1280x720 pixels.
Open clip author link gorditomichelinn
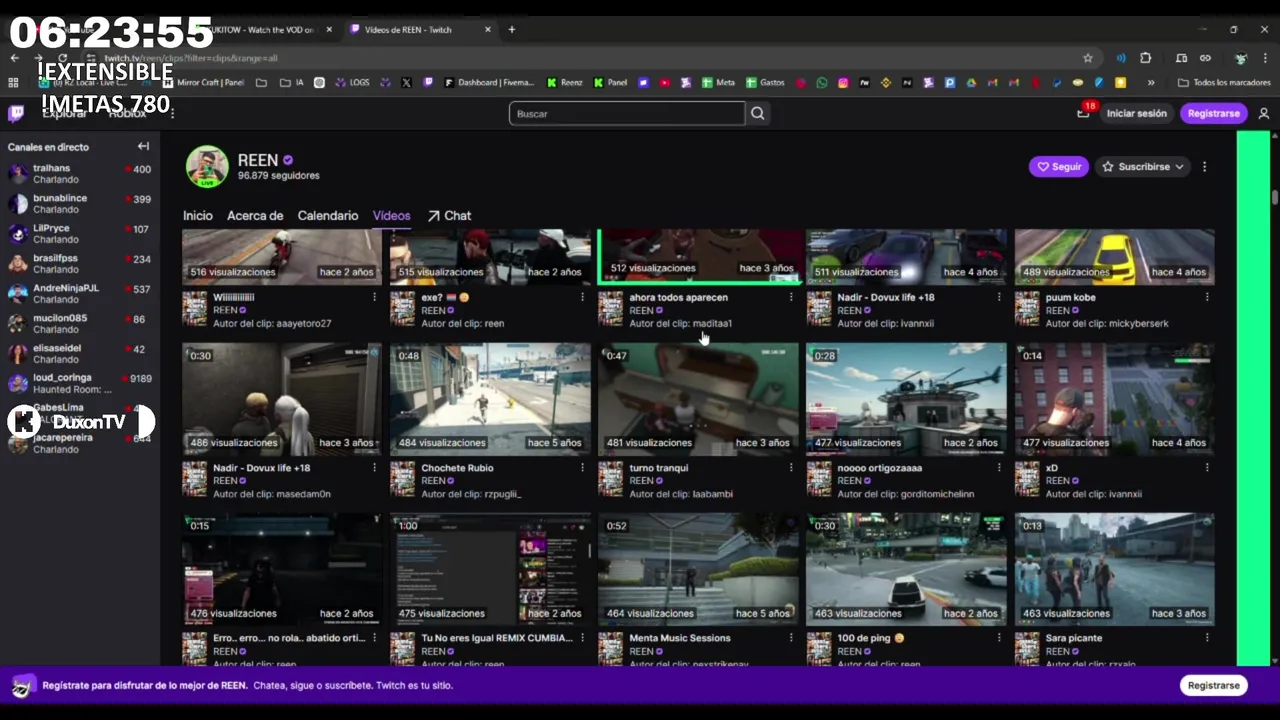pos(933,494)
